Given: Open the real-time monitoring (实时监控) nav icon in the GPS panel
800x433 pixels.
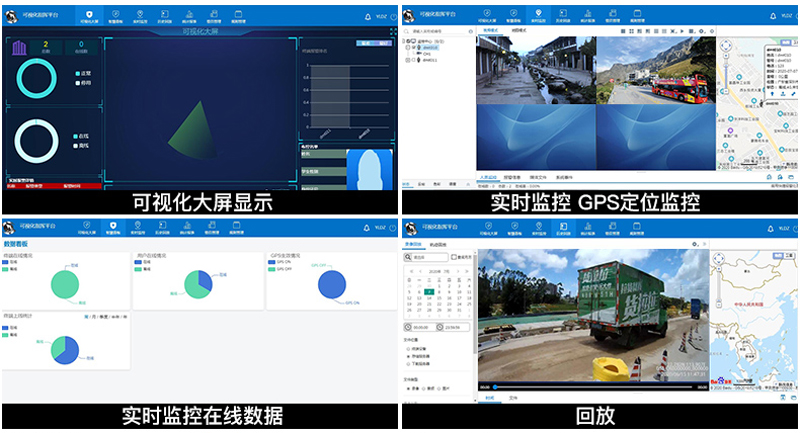Looking at the screenshot, I should [x=539, y=15].
